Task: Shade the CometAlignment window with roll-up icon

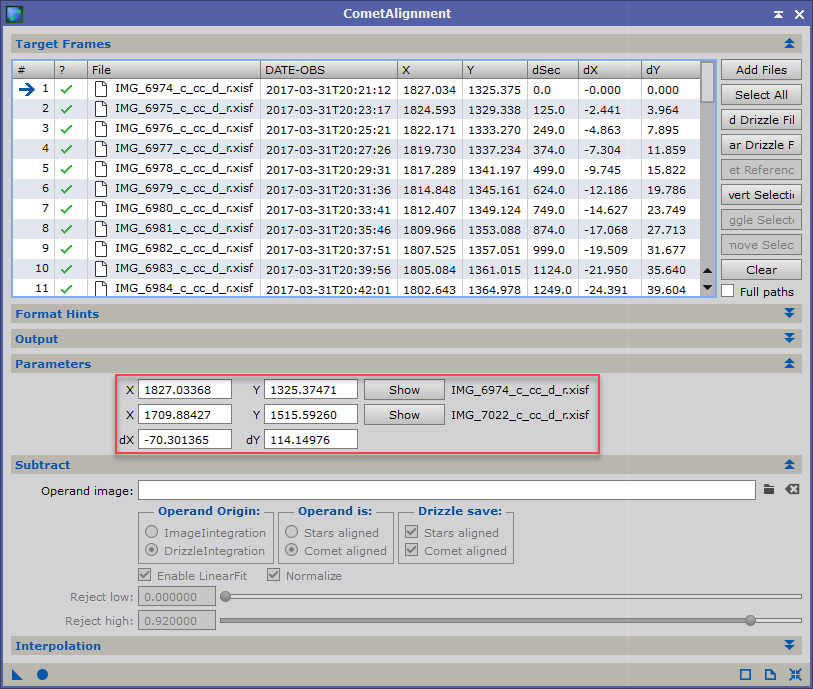Action: [x=778, y=15]
